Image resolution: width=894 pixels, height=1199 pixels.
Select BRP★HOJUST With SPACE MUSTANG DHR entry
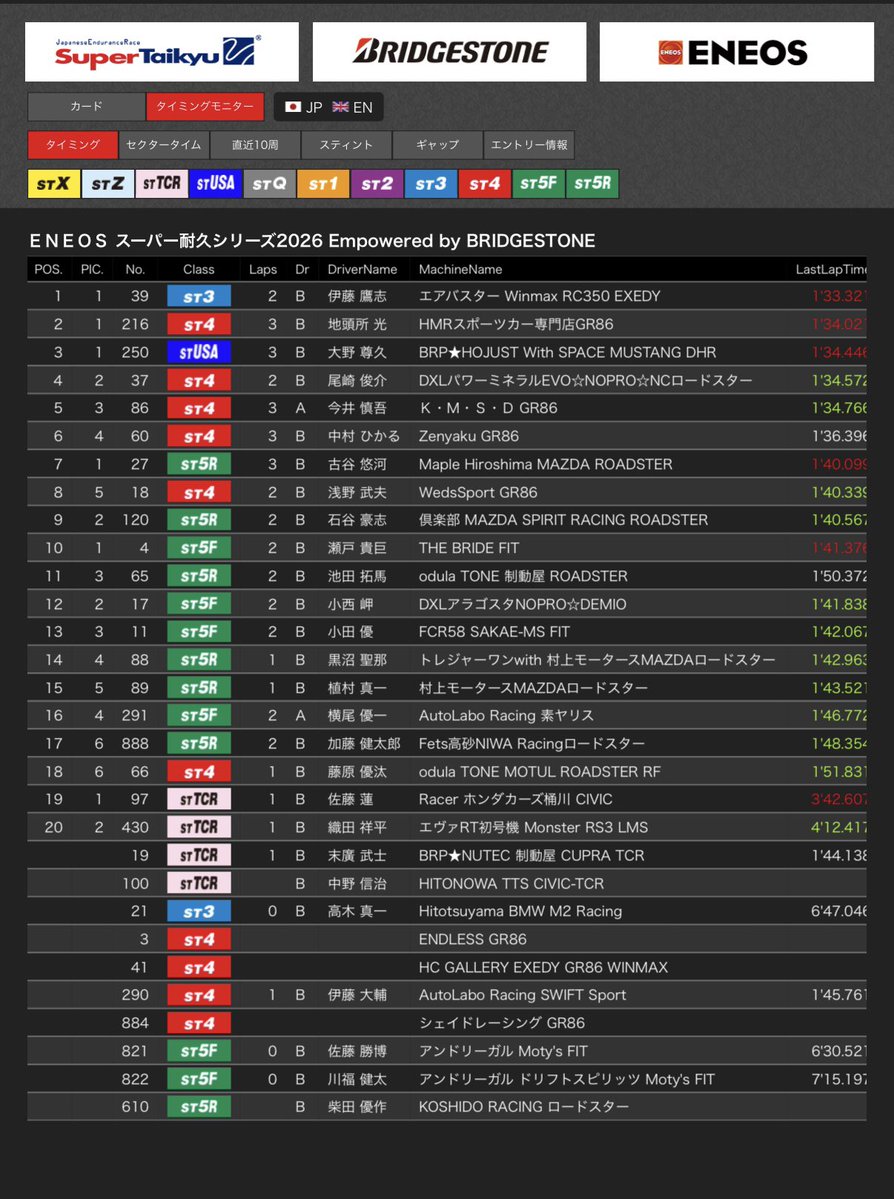(x=567, y=353)
